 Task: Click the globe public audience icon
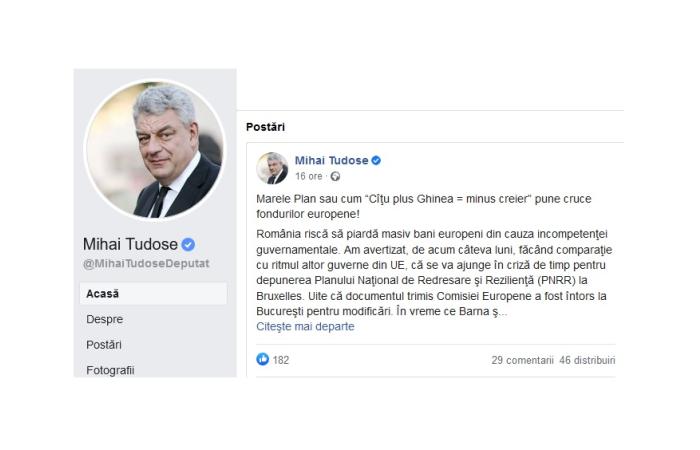click(x=335, y=176)
